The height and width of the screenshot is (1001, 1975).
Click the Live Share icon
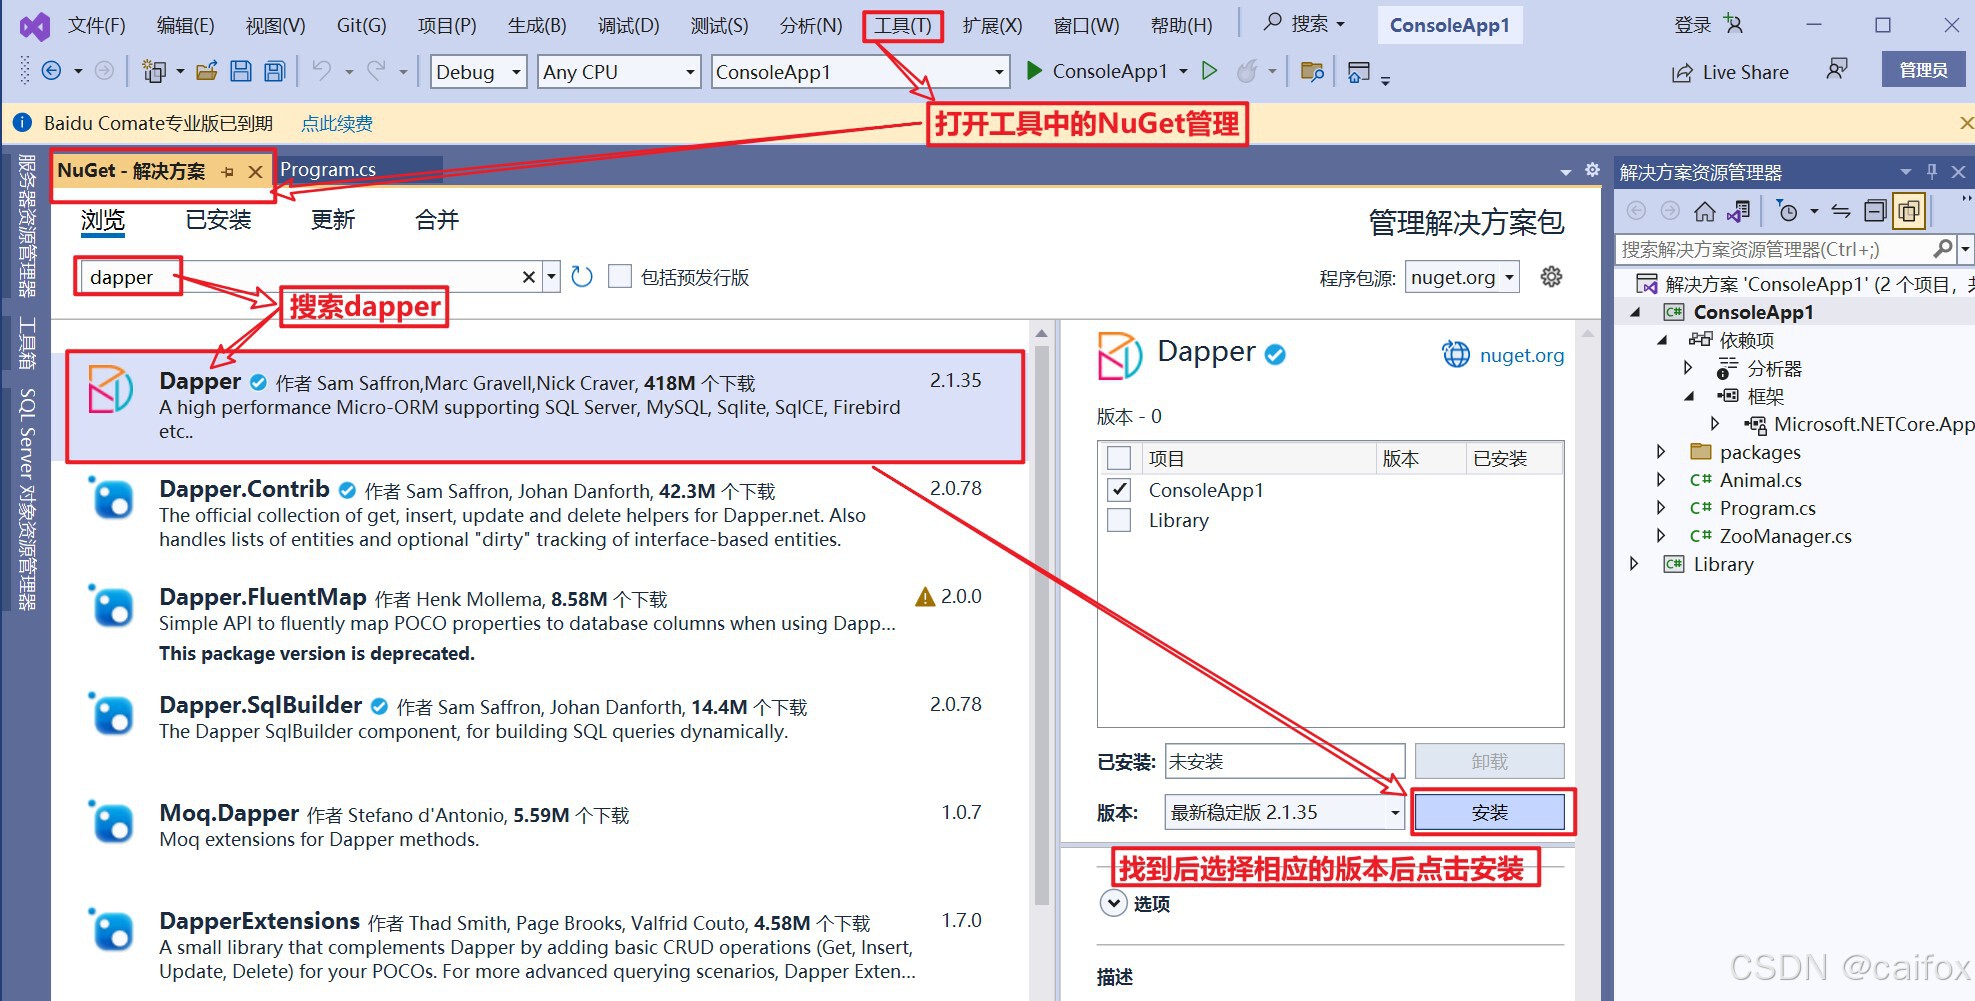pos(1729,71)
